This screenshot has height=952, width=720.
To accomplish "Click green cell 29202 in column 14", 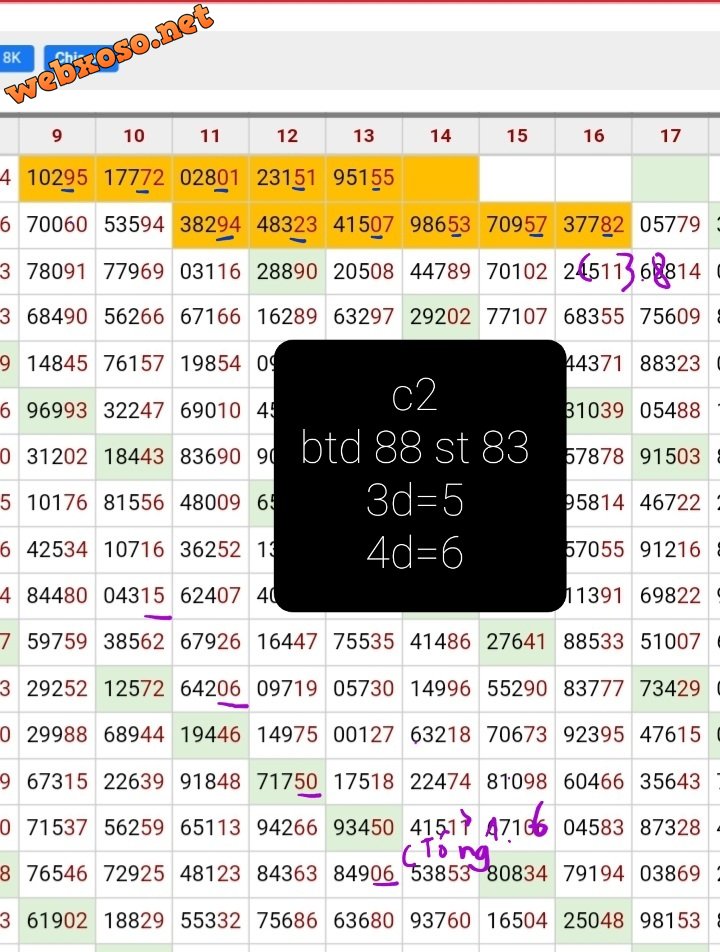I will (x=440, y=317).
